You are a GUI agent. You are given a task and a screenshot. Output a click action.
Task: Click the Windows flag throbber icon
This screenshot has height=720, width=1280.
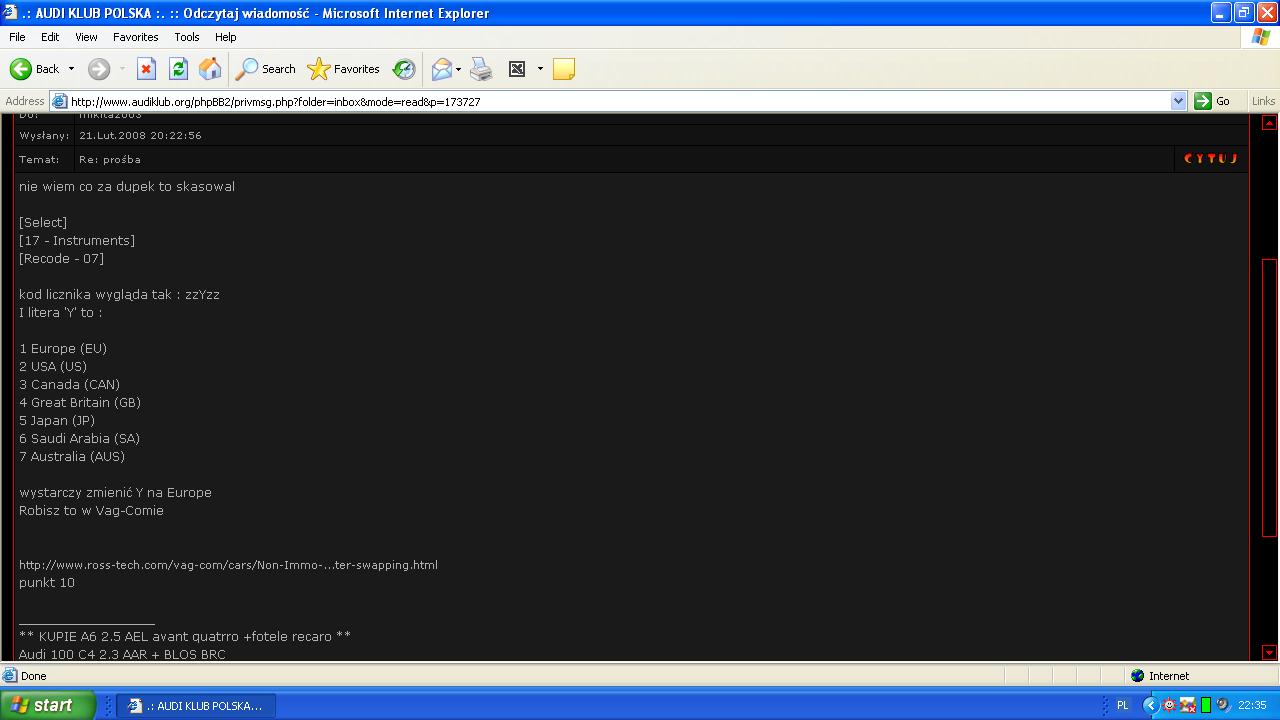pos(1261,37)
